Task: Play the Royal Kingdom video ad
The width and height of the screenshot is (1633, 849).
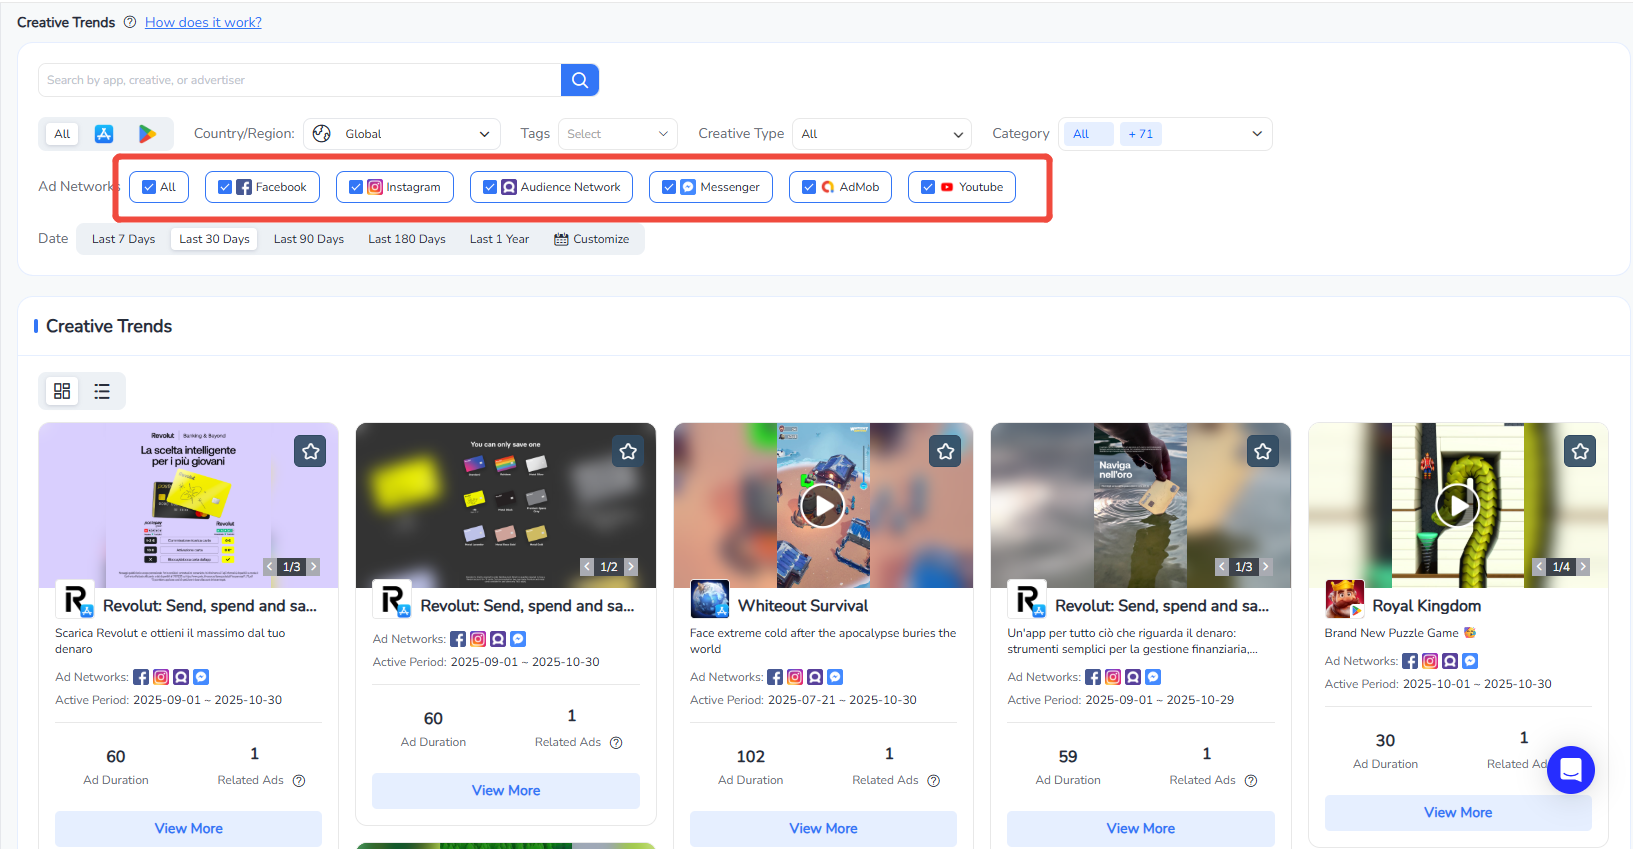Action: [1457, 506]
